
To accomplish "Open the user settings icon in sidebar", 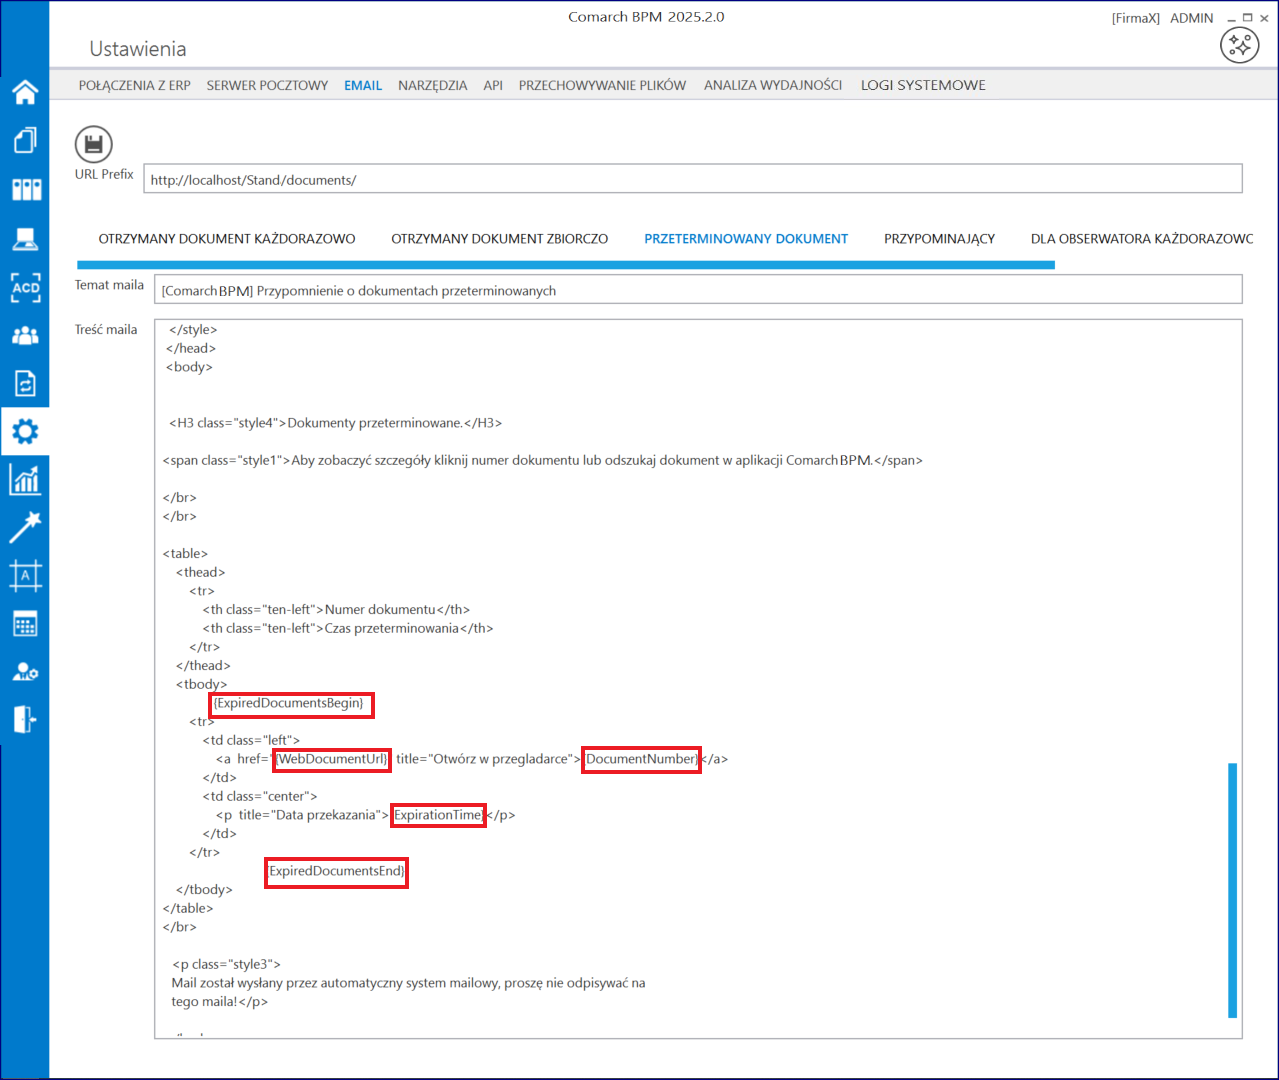I will (25, 672).
